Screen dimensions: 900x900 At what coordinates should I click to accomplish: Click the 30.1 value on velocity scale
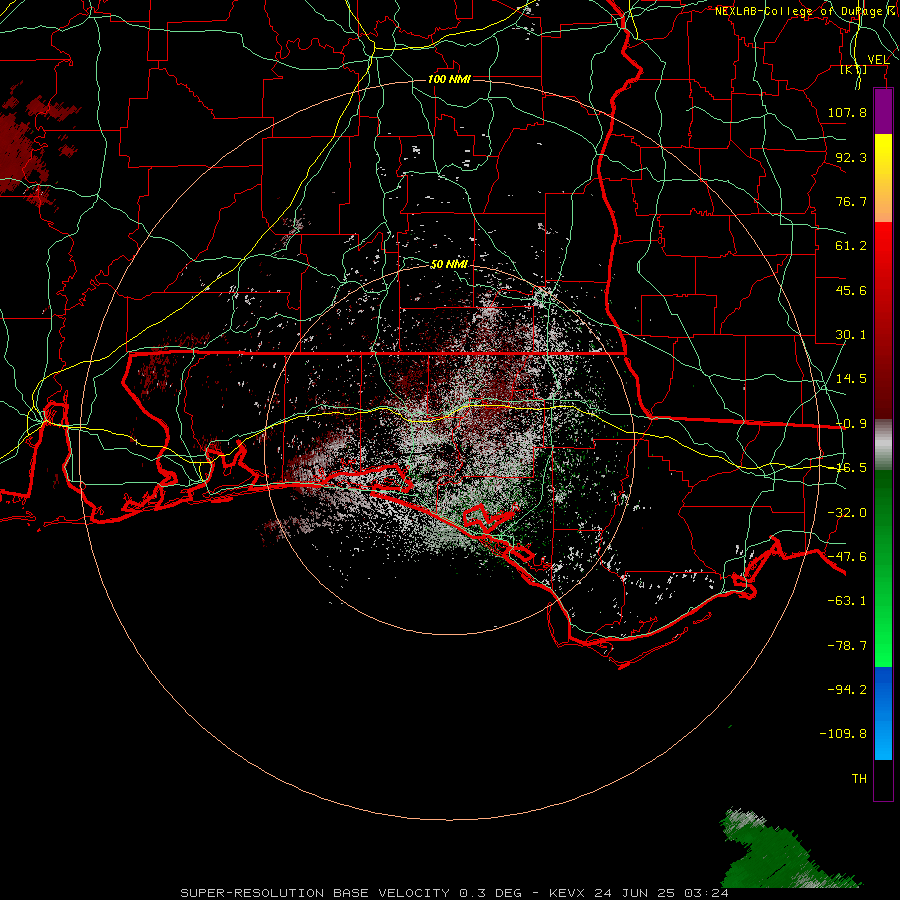pyautogui.click(x=851, y=335)
